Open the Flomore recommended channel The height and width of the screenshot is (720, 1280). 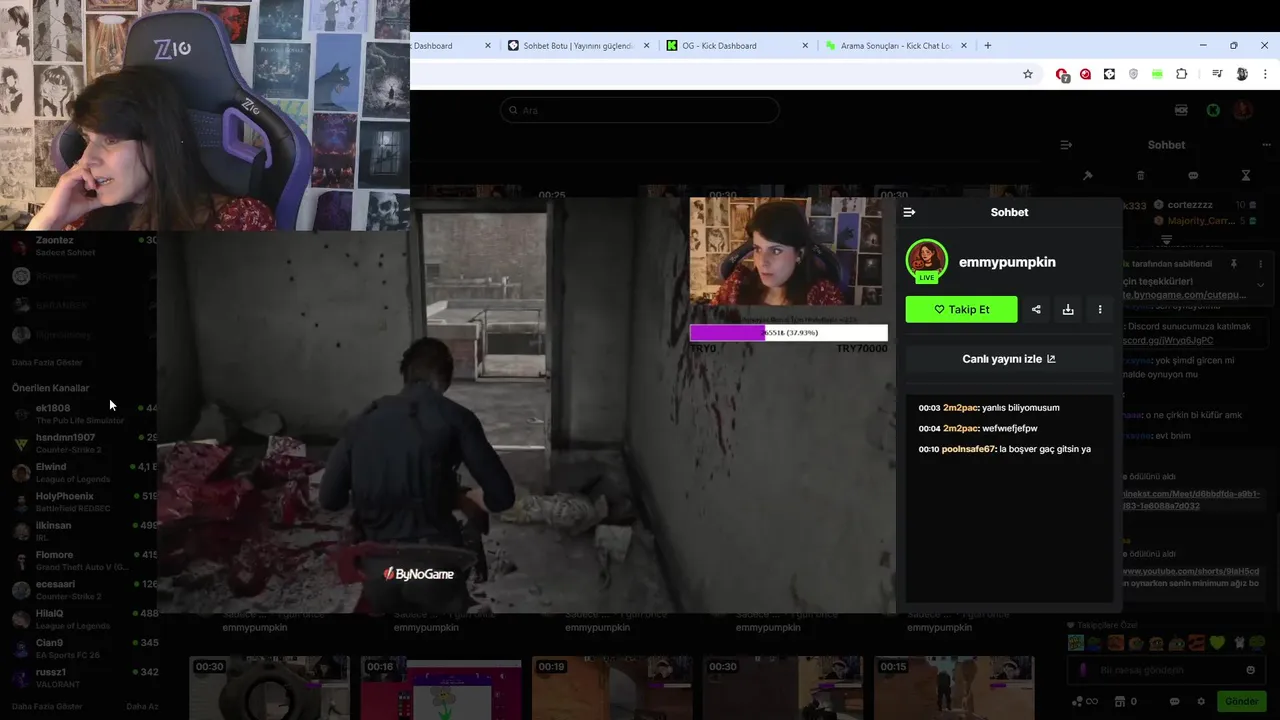(x=84, y=561)
